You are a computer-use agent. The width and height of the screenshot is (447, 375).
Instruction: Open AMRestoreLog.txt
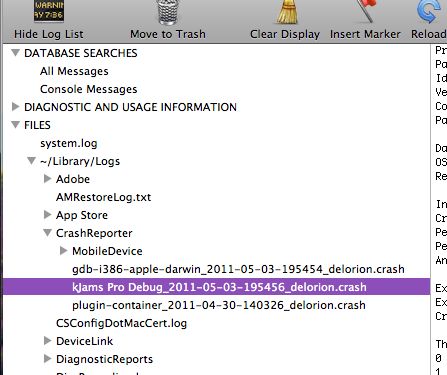[x=103, y=197]
